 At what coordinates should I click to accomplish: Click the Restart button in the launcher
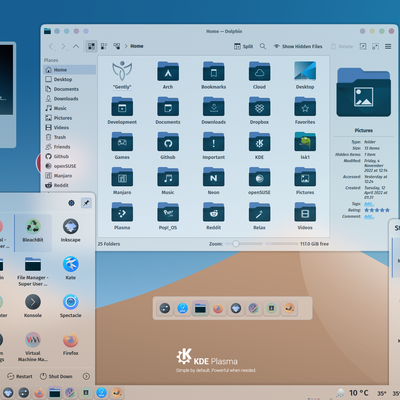click(x=20, y=376)
